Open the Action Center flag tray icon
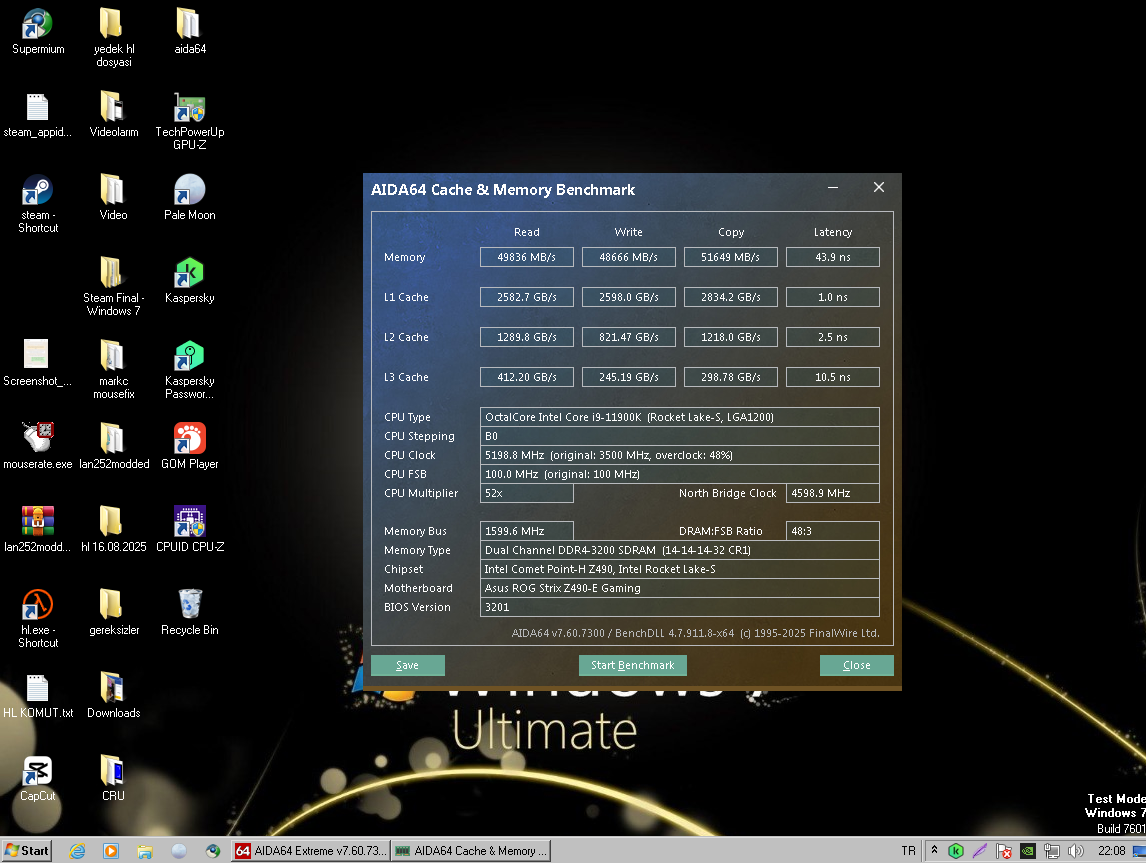The height and width of the screenshot is (863, 1146). click(x=1004, y=851)
